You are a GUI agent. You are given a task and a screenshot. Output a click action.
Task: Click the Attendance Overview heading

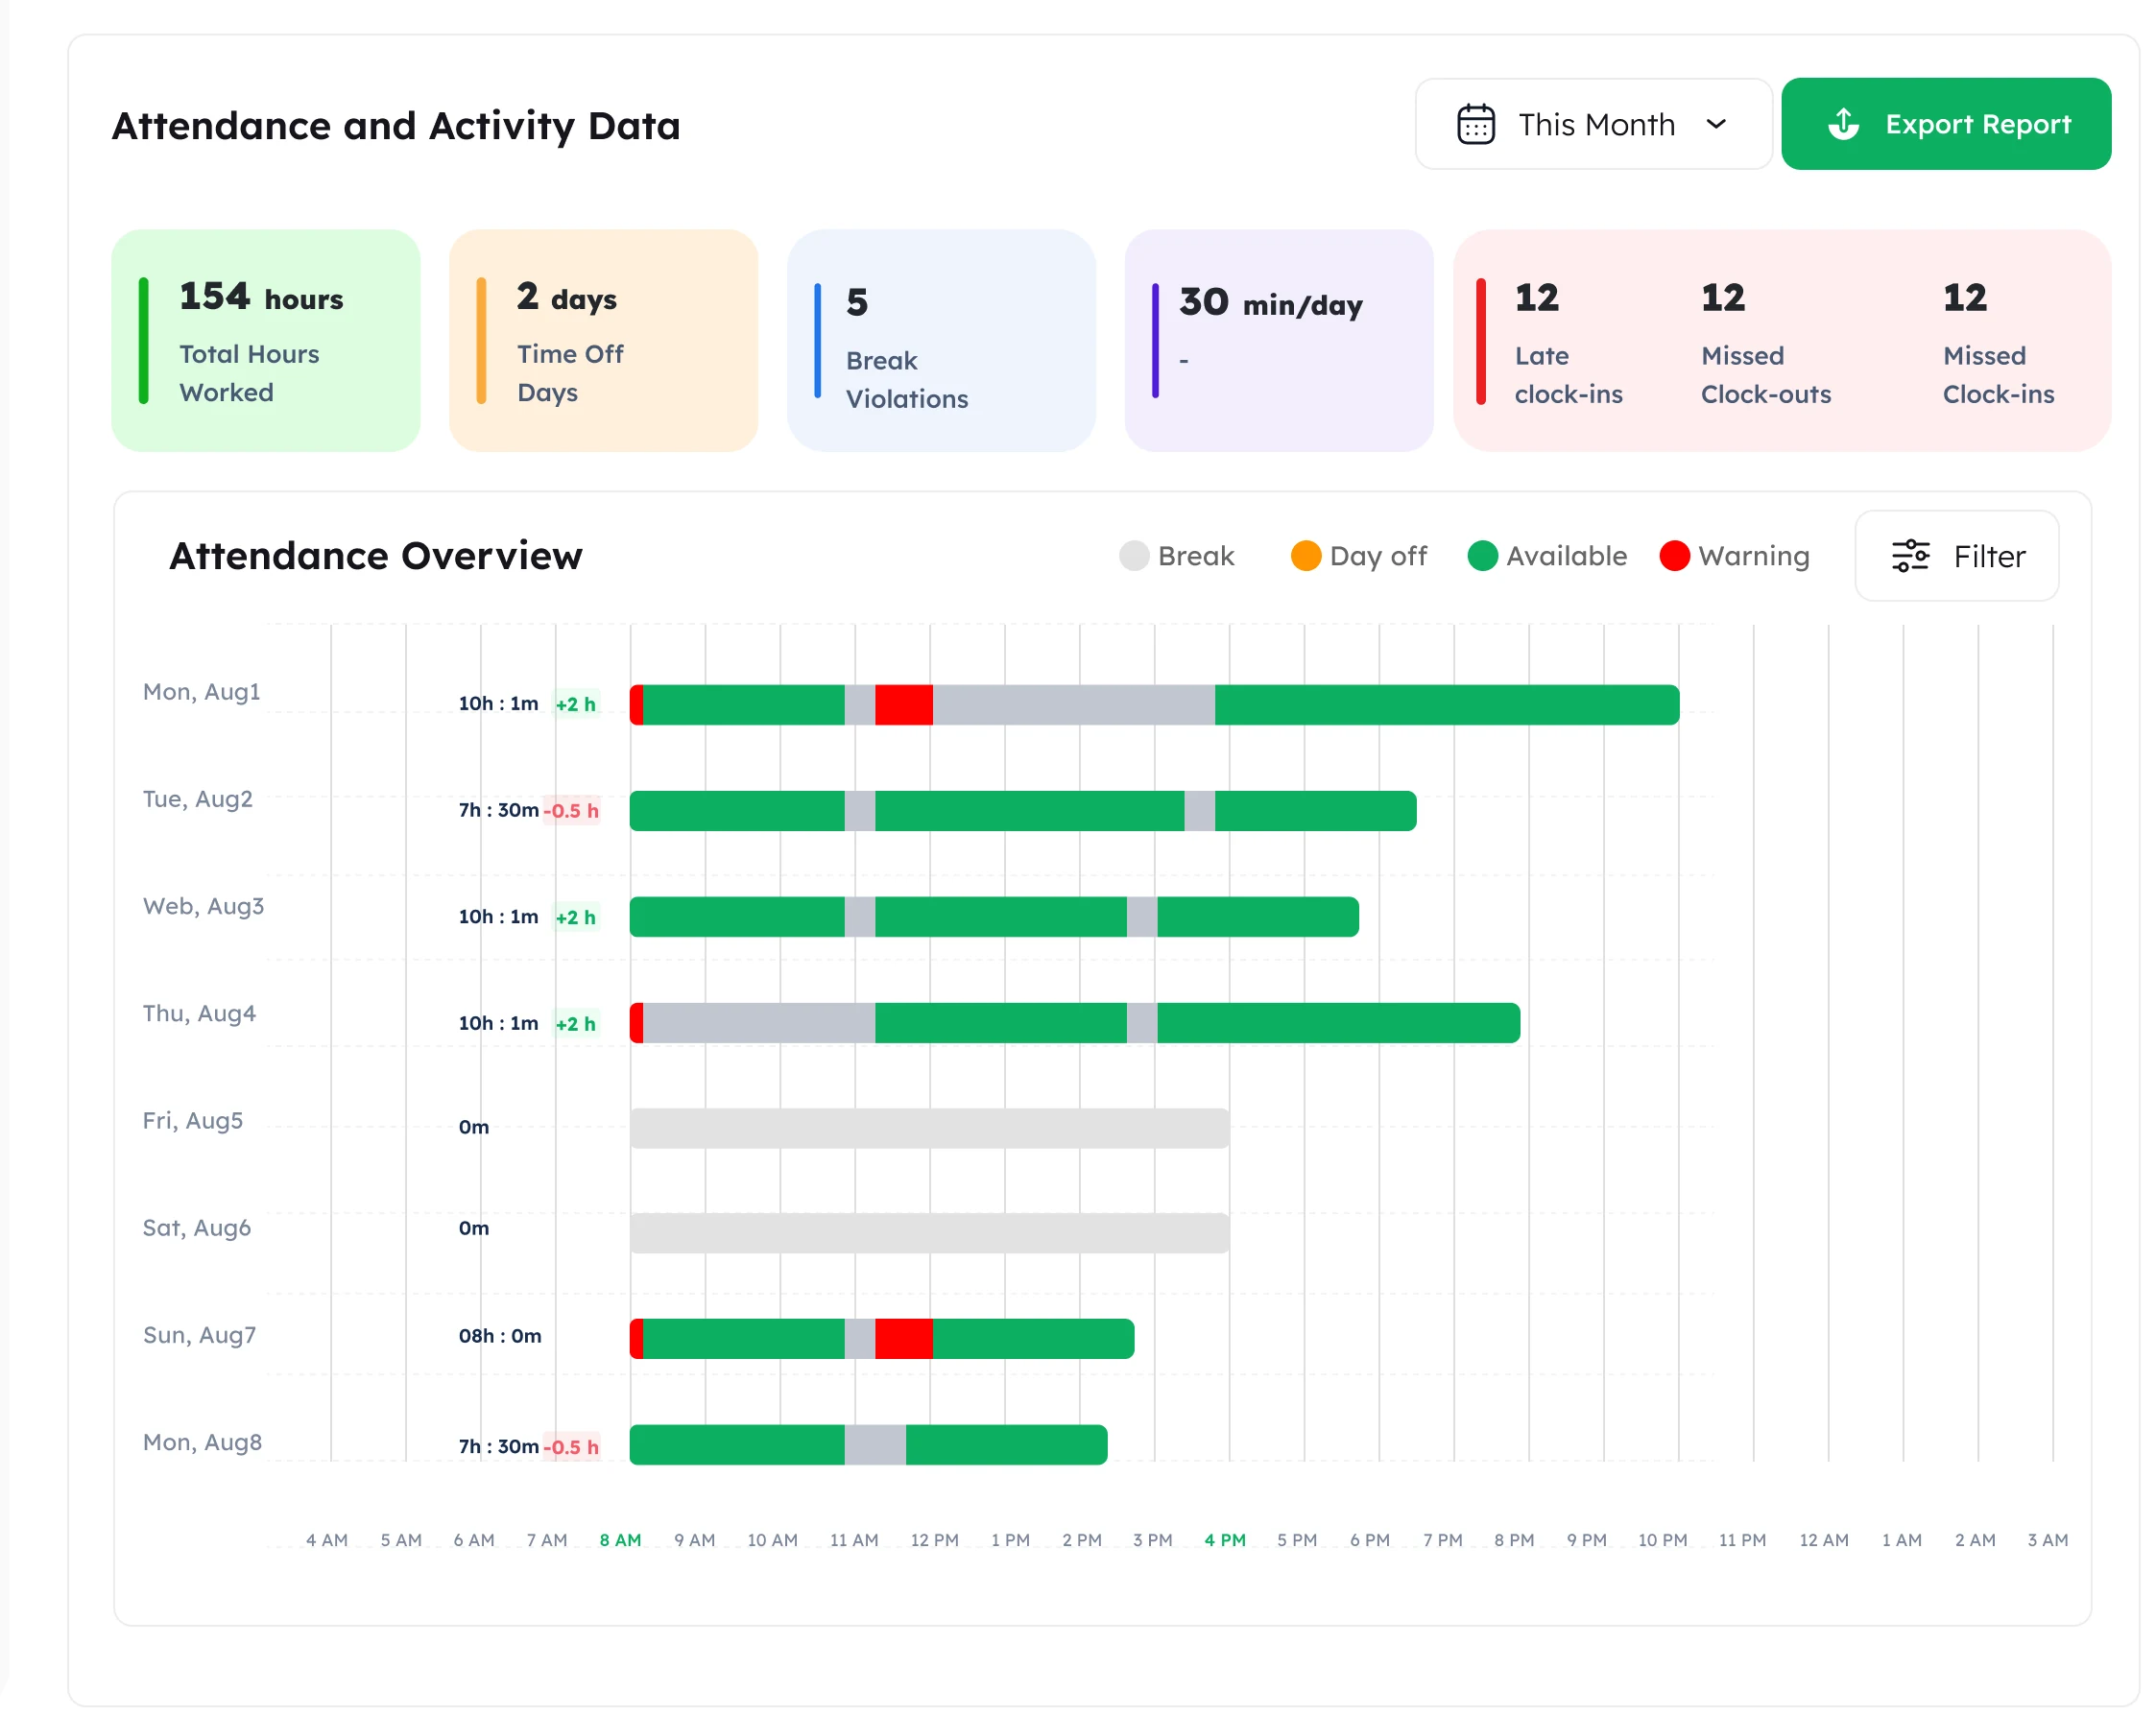click(376, 556)
